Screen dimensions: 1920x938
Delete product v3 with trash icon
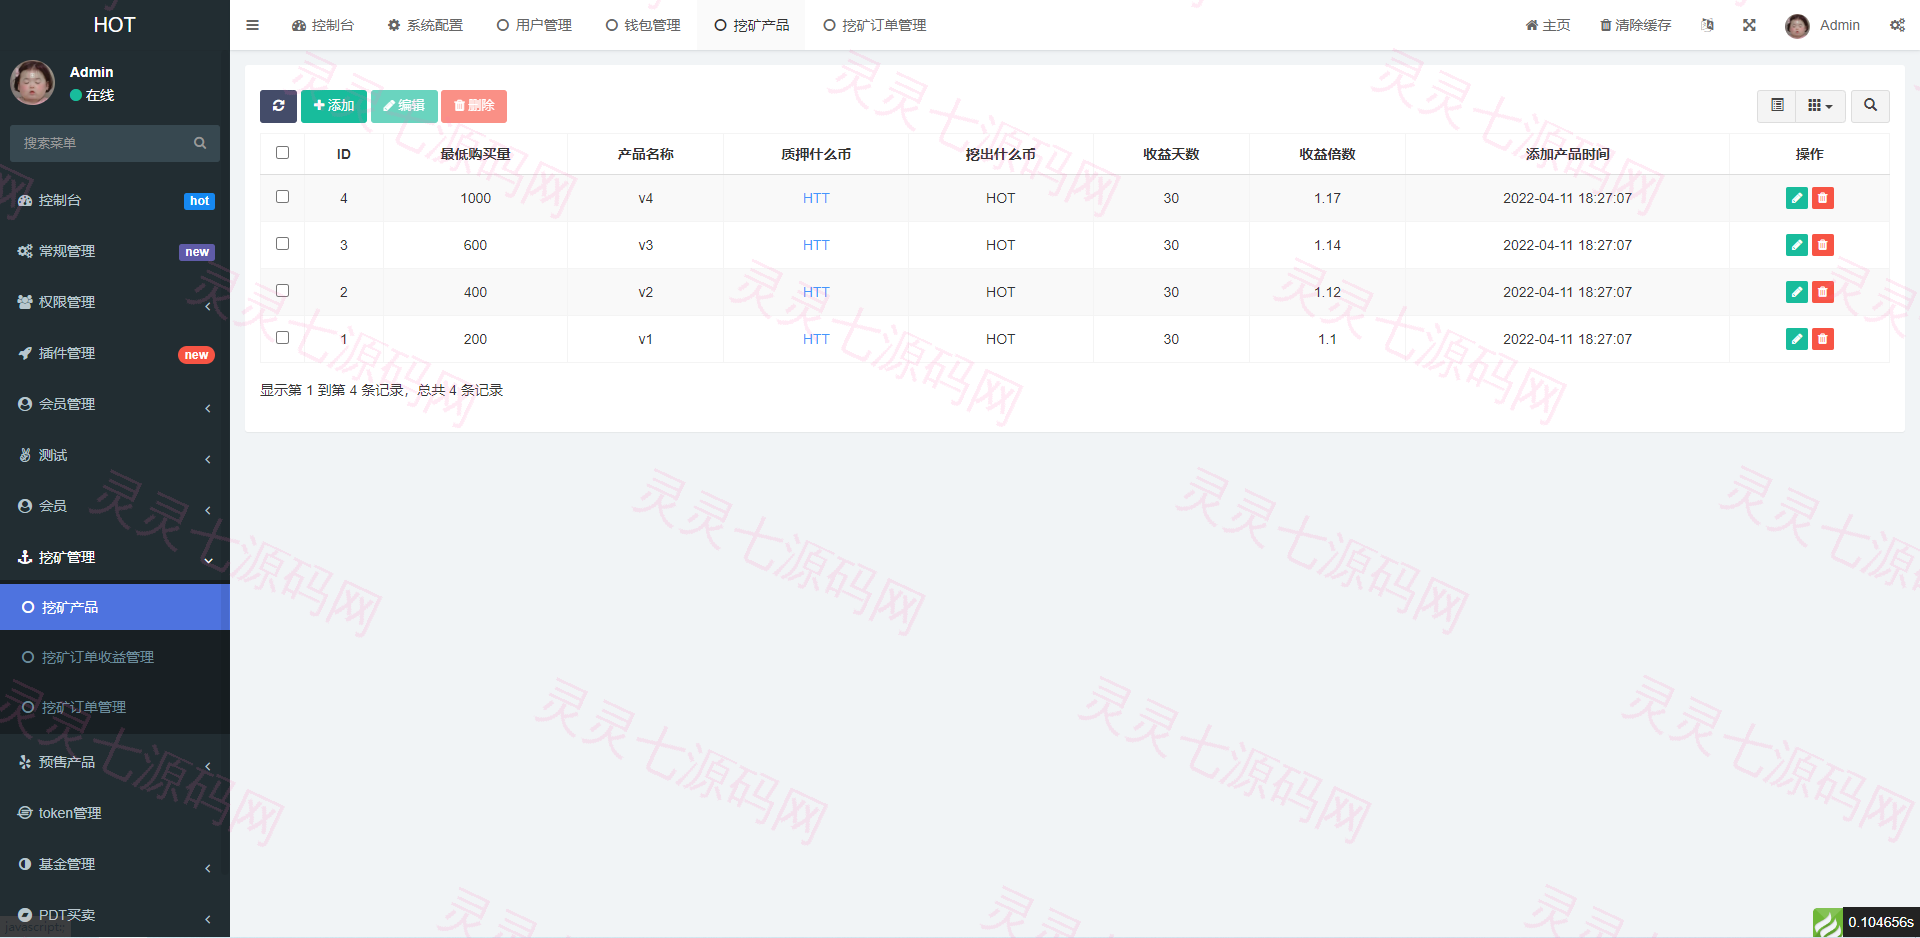pos(1823,245)
